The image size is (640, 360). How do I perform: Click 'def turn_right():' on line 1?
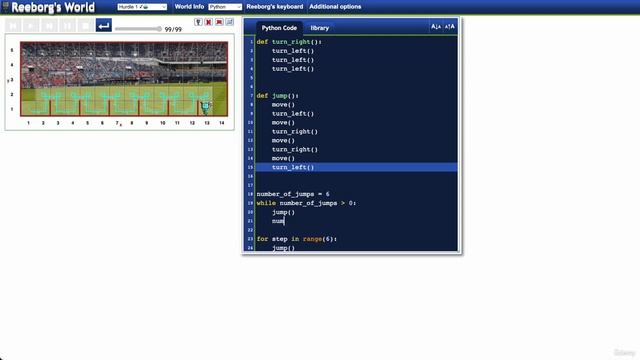pos(289,42)
